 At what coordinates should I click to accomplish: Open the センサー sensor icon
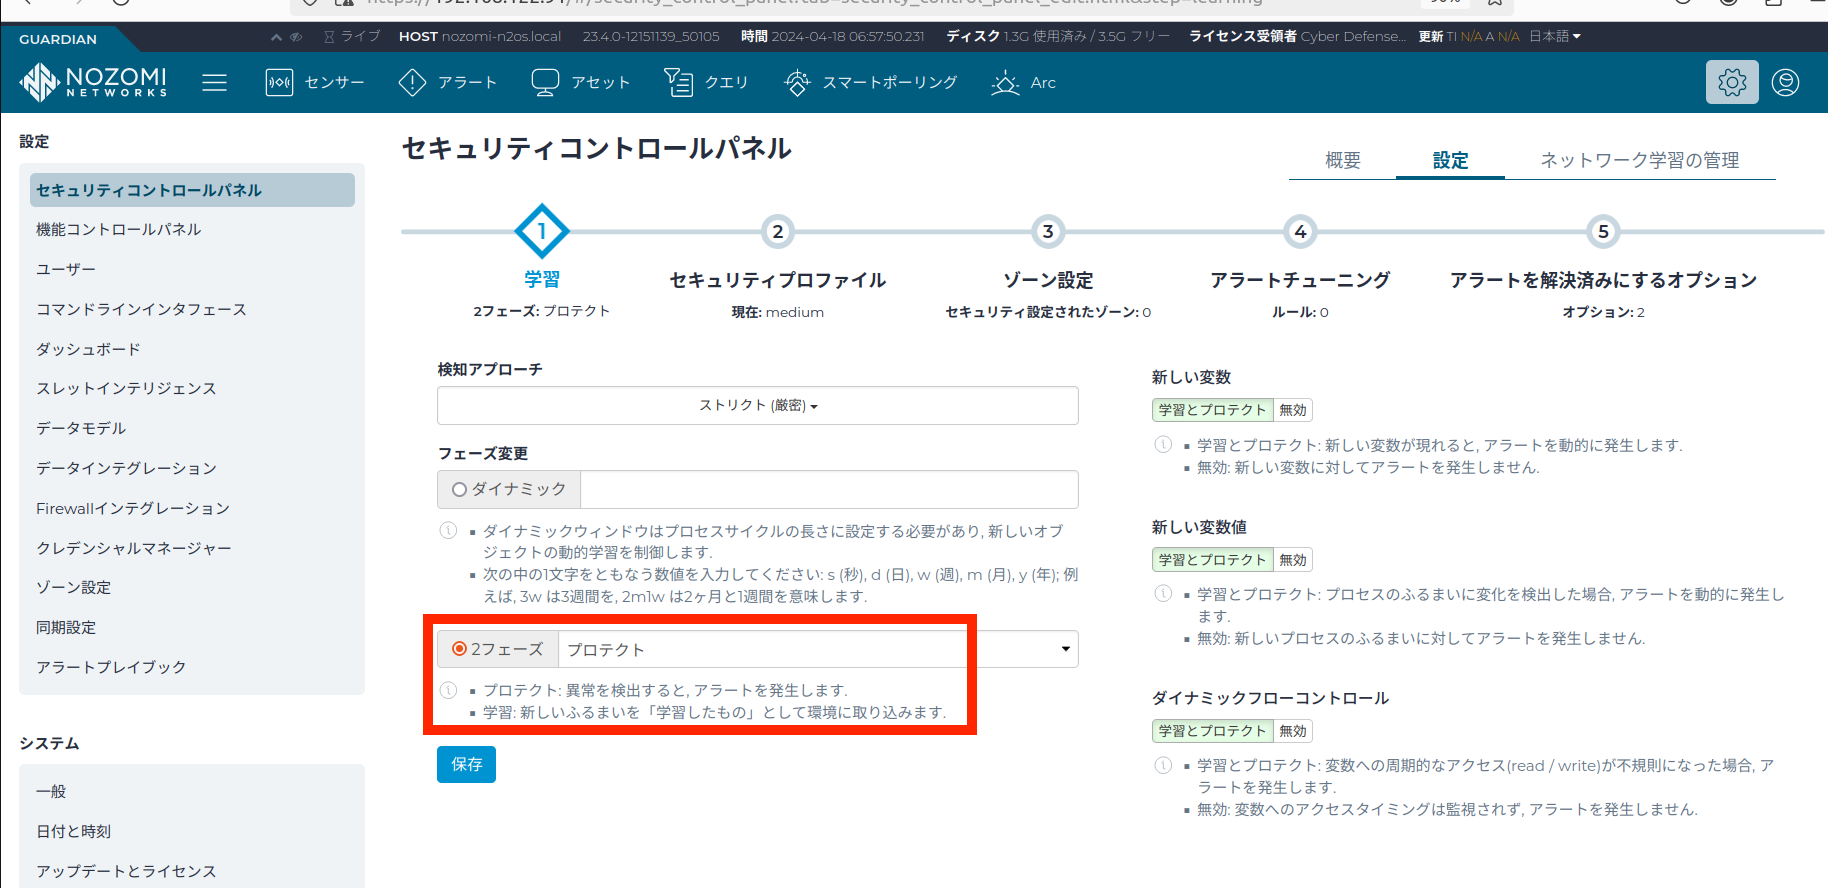pos(279,82)
